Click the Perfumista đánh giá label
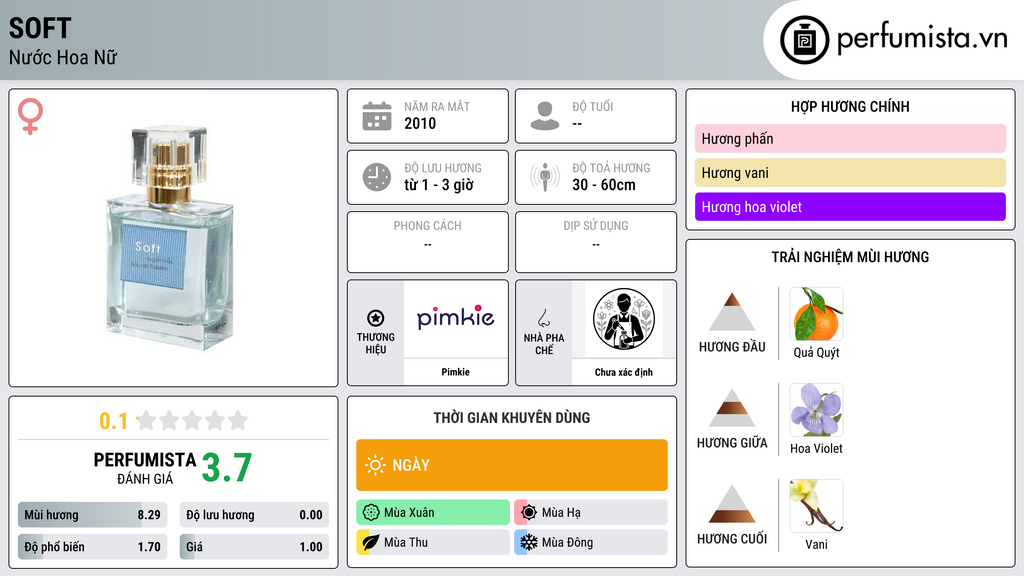Viewport: 1024px width, 576px height. coord(145,468)
